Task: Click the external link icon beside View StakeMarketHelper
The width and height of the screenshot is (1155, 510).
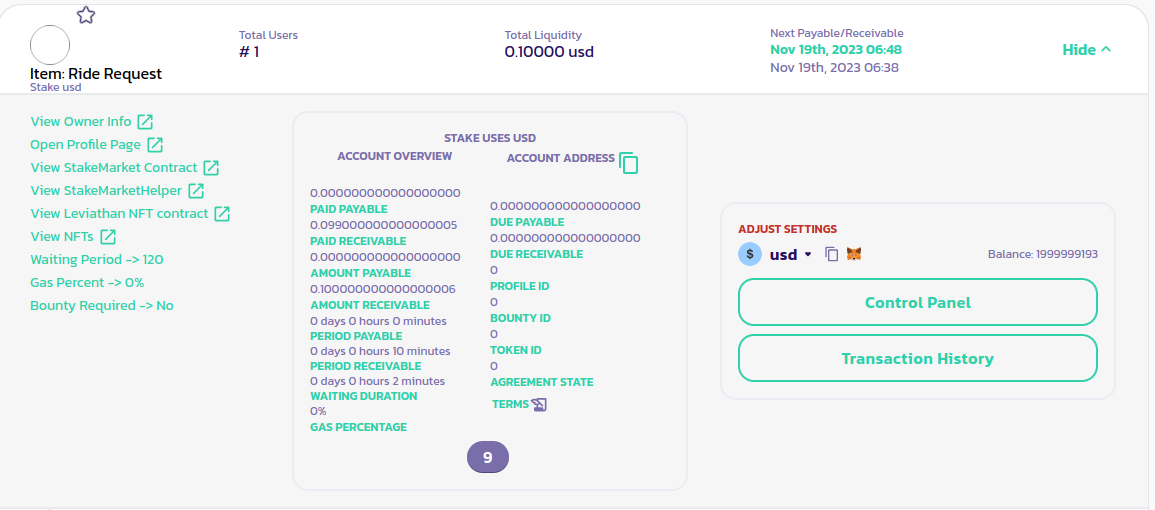Action: pos(196,190)
